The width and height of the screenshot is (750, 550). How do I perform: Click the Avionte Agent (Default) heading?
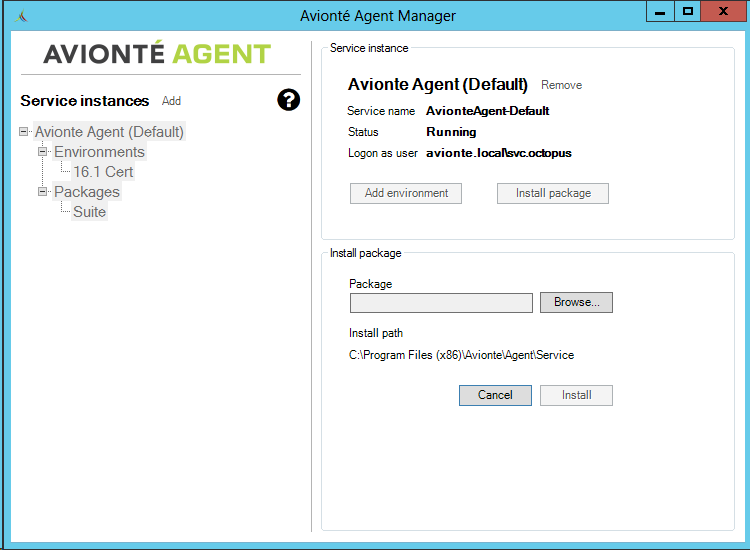pyautogui.click(x=438, y=85)
